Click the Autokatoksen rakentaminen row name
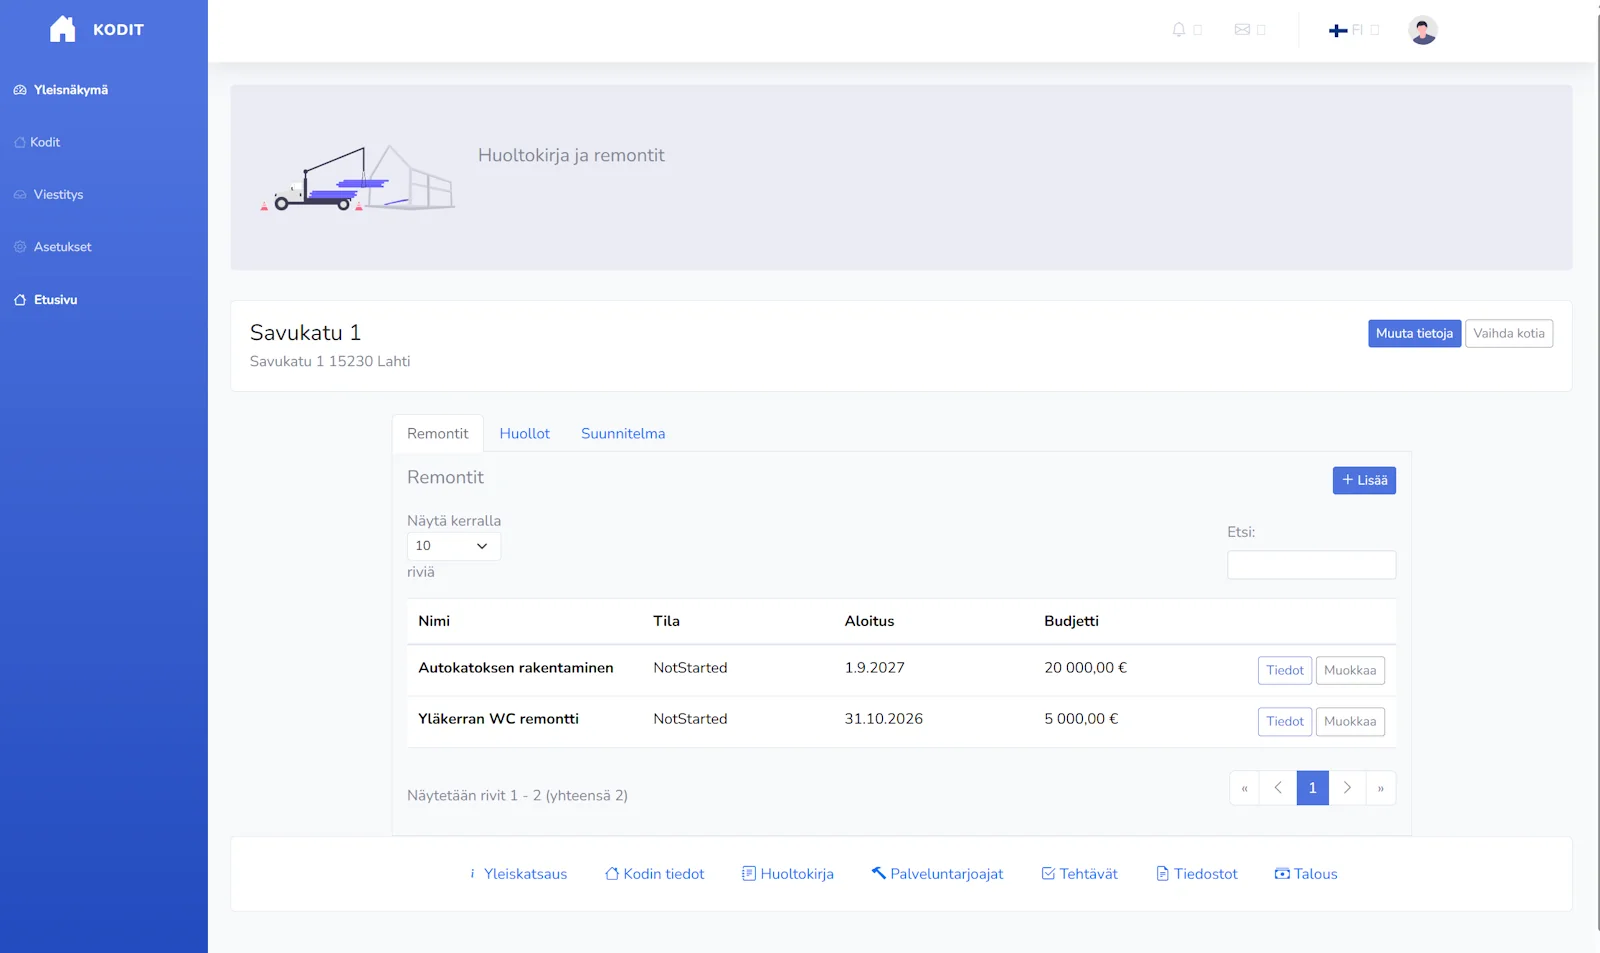This screenshot has height=953, width=1600. coord(516,668)
